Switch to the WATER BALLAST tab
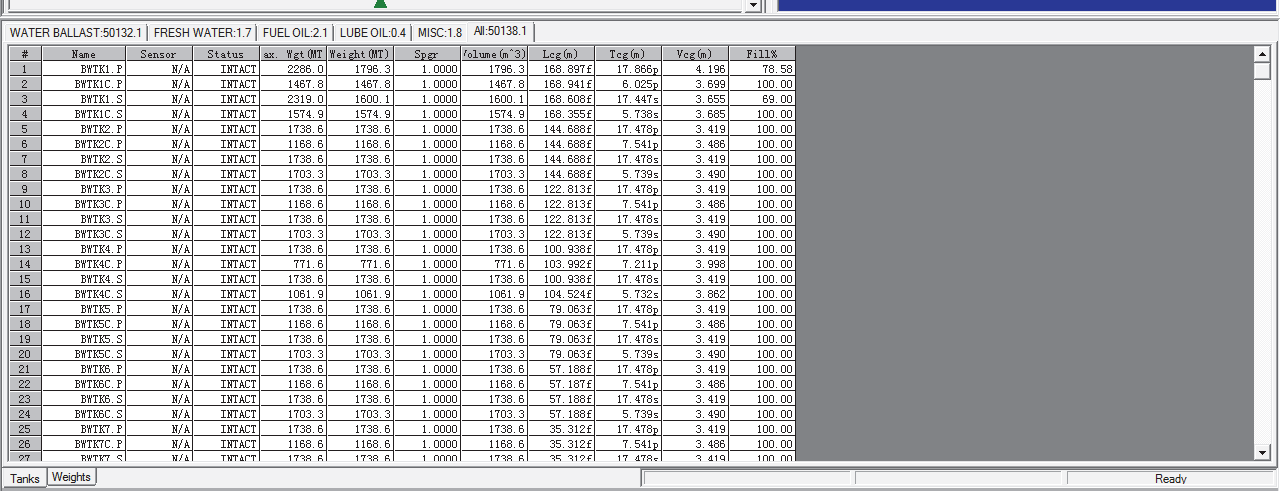 [75, 33]
